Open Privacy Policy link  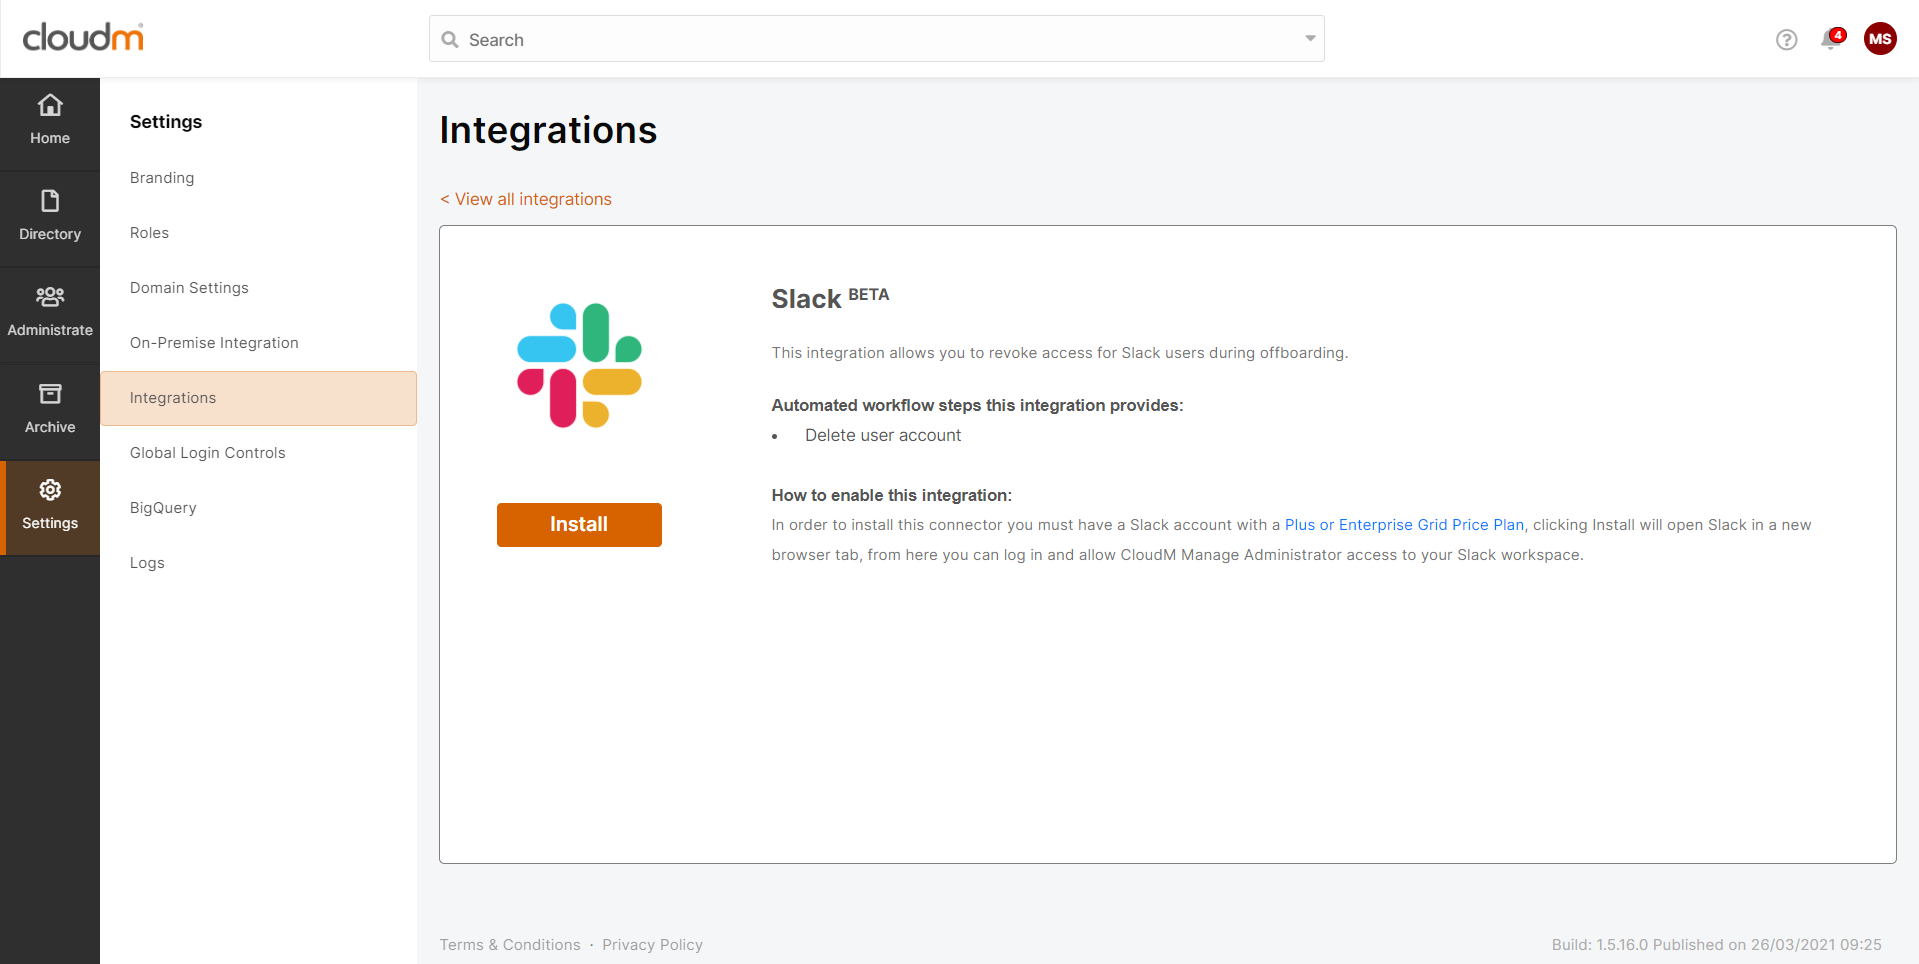pyautogui.click(x=652, y=945)
